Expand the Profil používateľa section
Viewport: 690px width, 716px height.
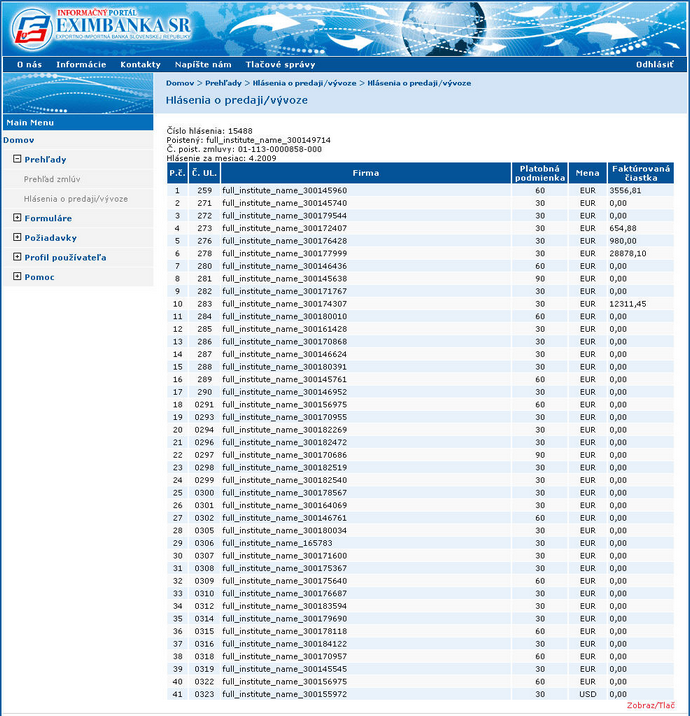point(17,257)
